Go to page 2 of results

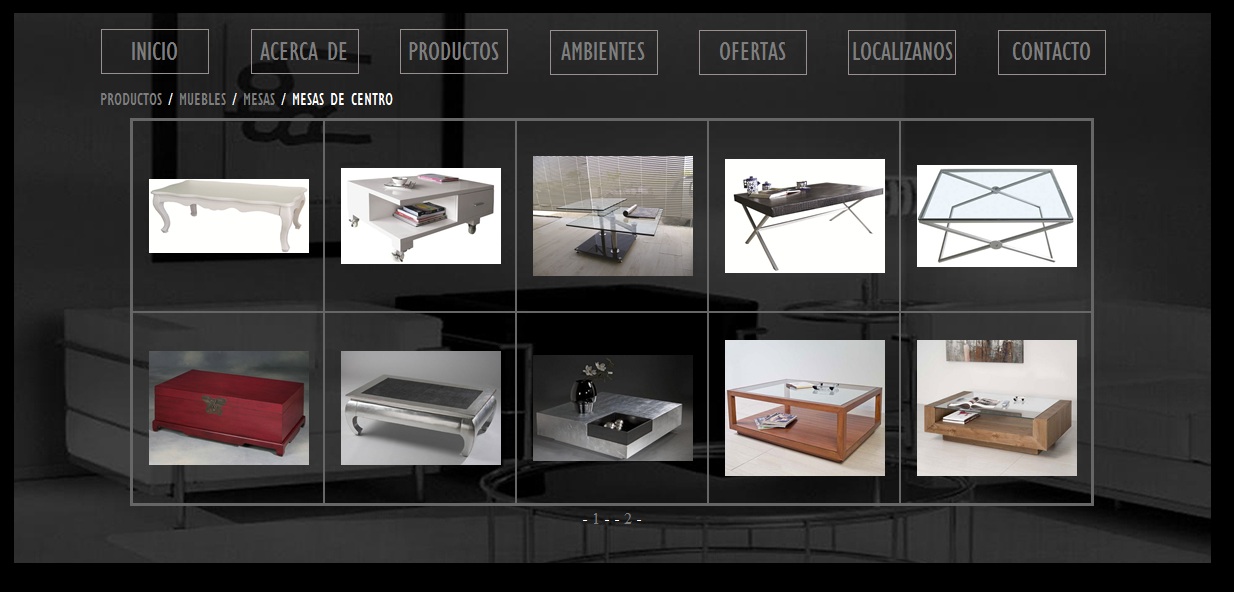[x=628, y=519]
